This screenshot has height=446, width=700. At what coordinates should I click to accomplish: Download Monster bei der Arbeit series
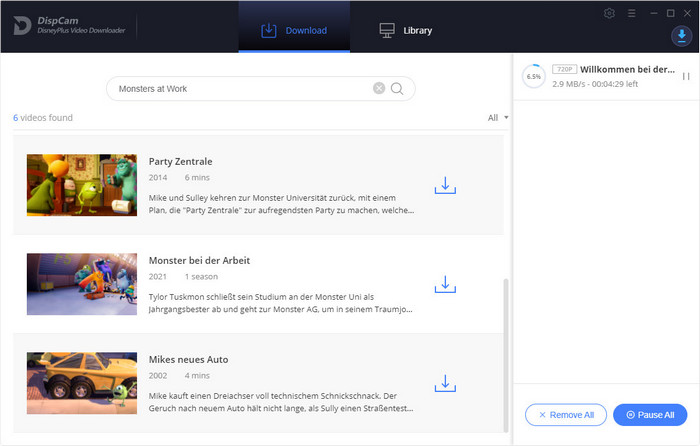445,284
